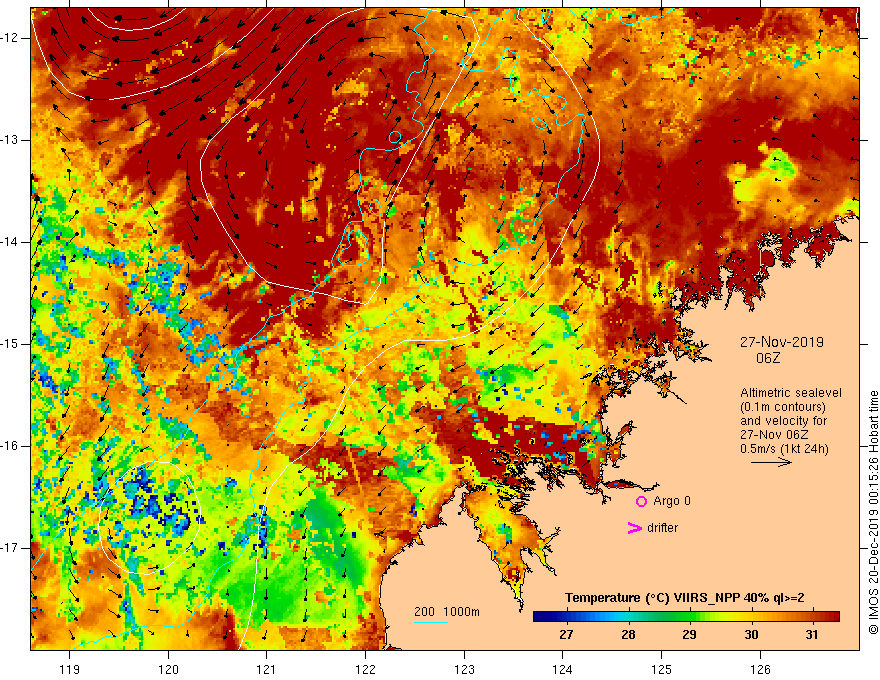Screen dimensions: 880x680
Task: Click the dark red end of the temperature bar
Action: click(x=832, y=617)
